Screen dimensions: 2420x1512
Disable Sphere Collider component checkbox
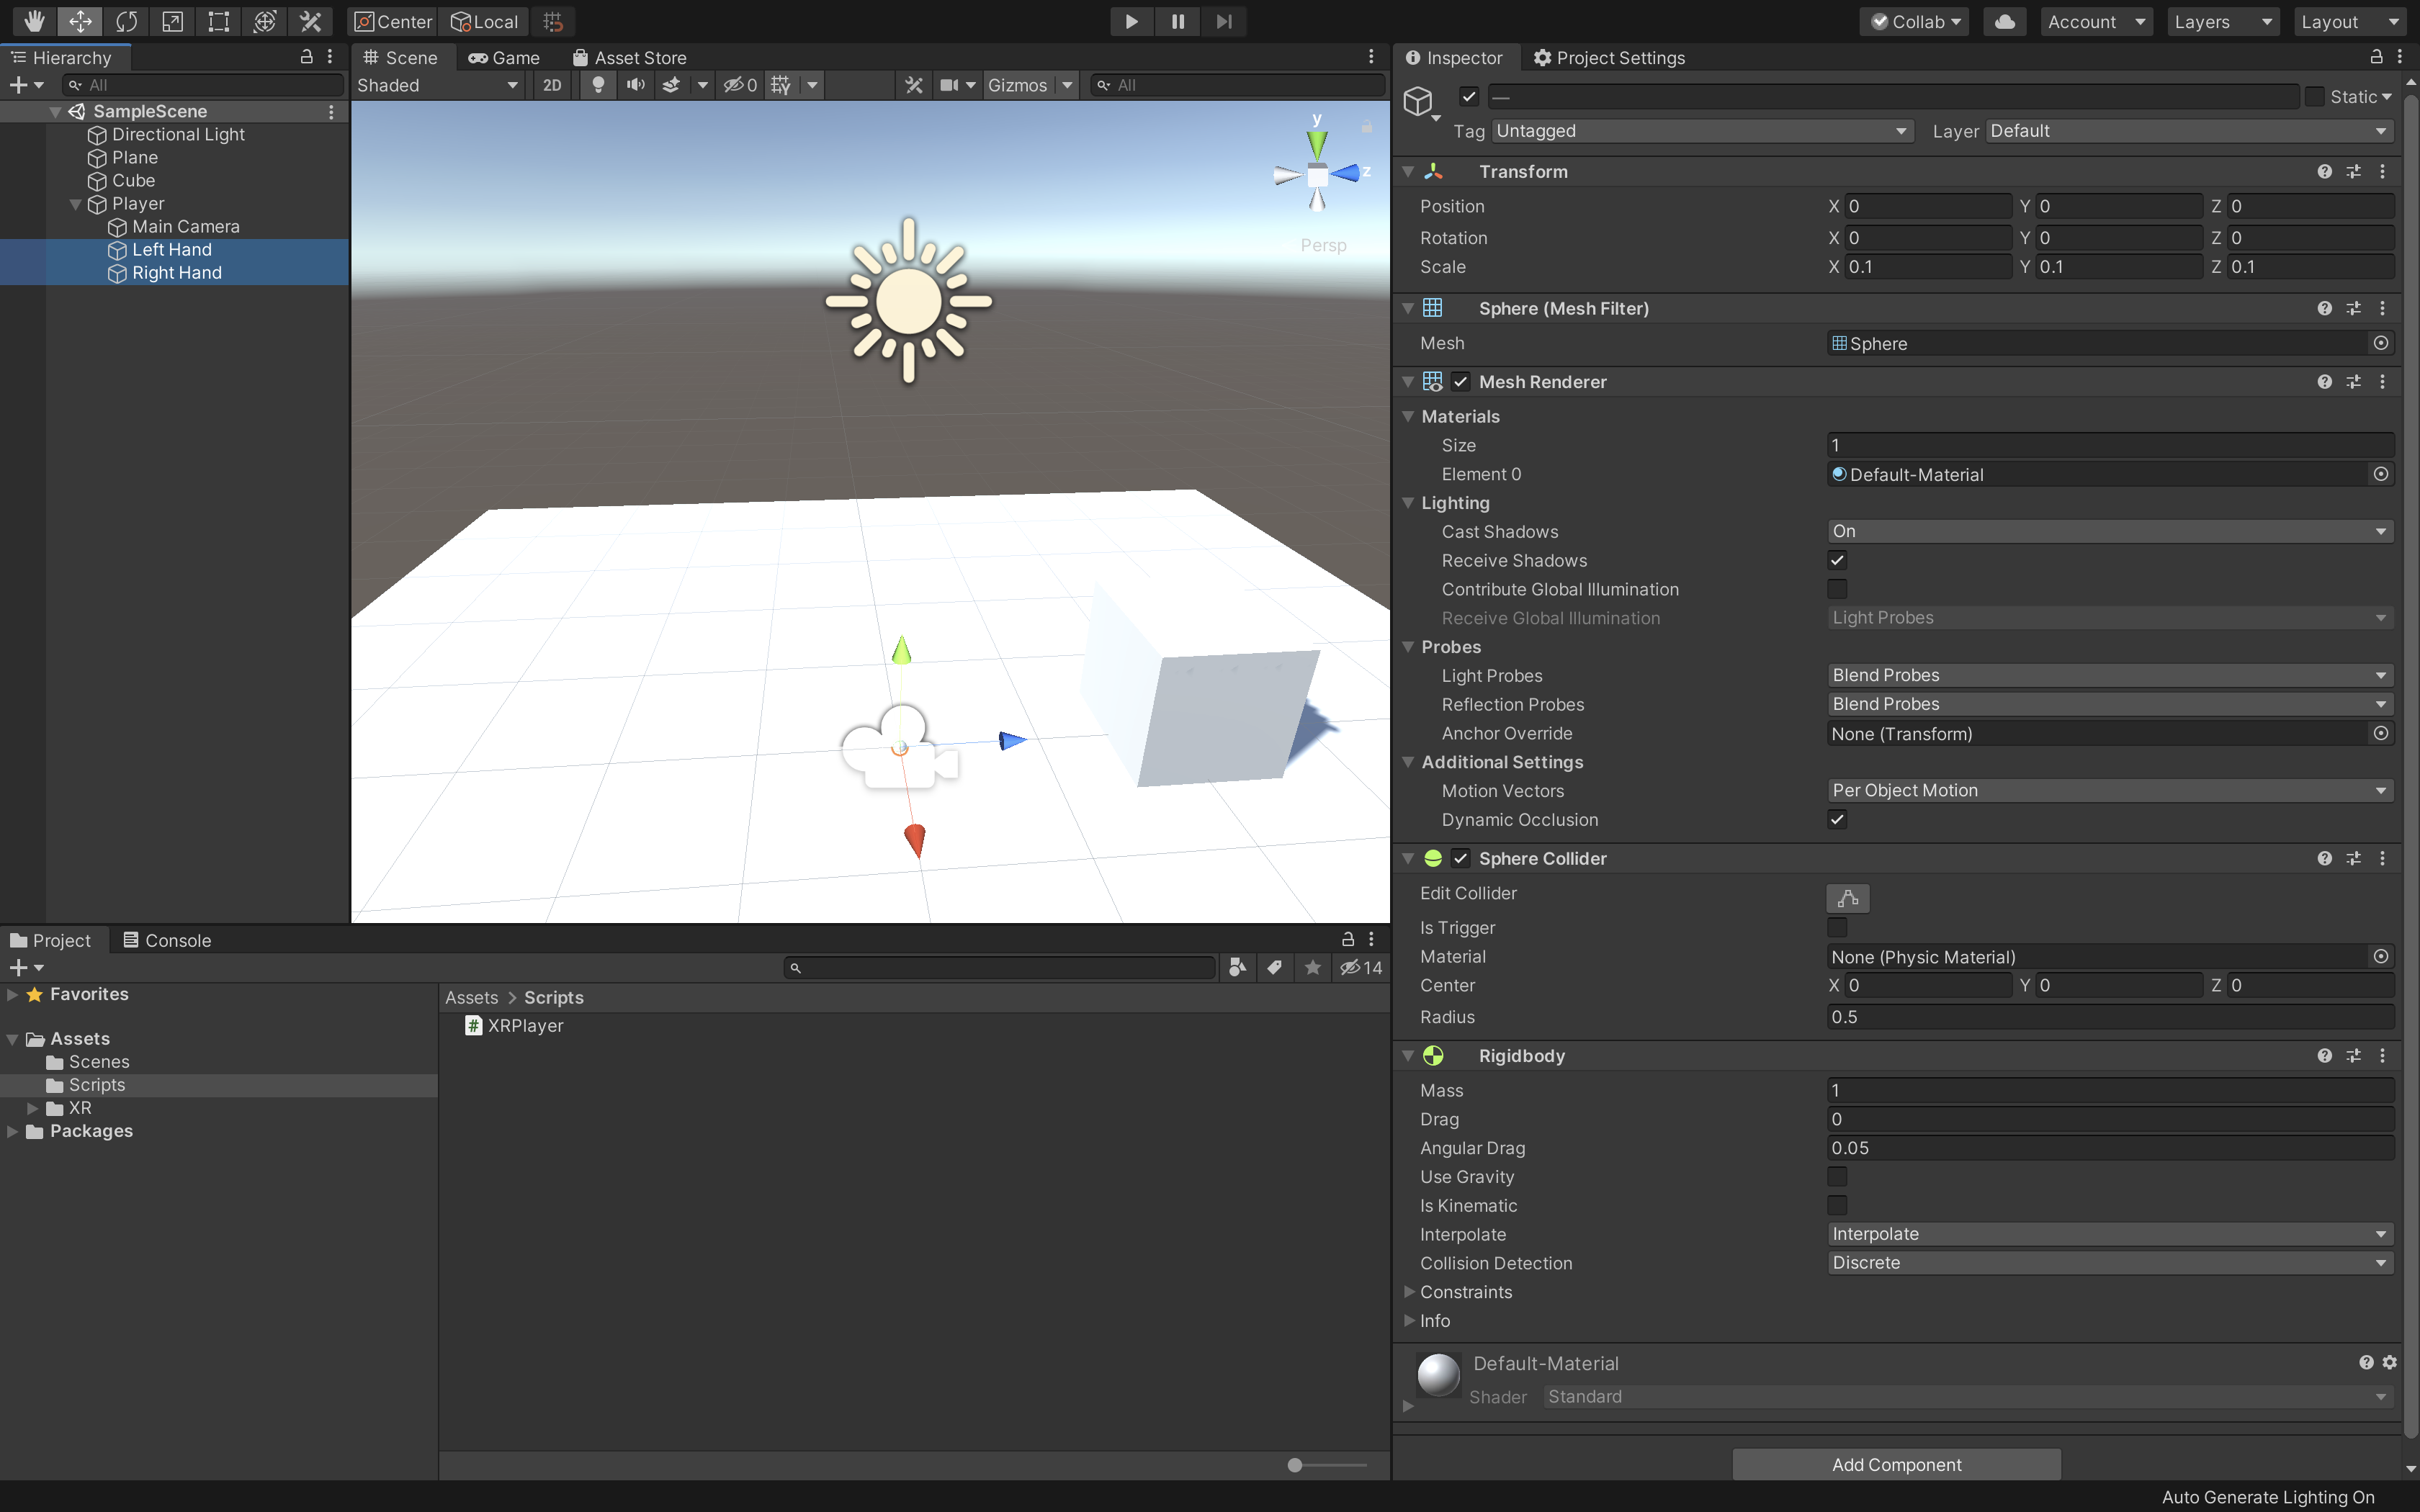point(1461,858)
